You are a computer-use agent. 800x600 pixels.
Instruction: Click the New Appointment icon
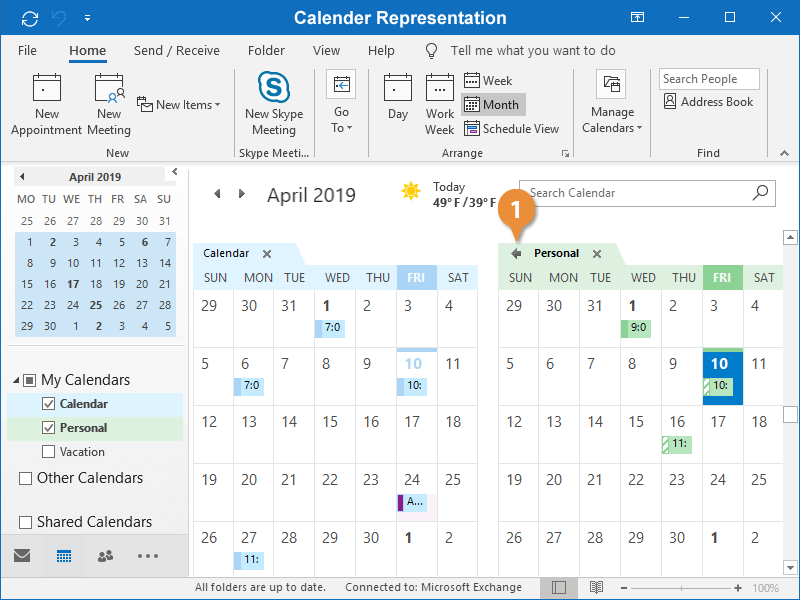(x=47, y=90)
